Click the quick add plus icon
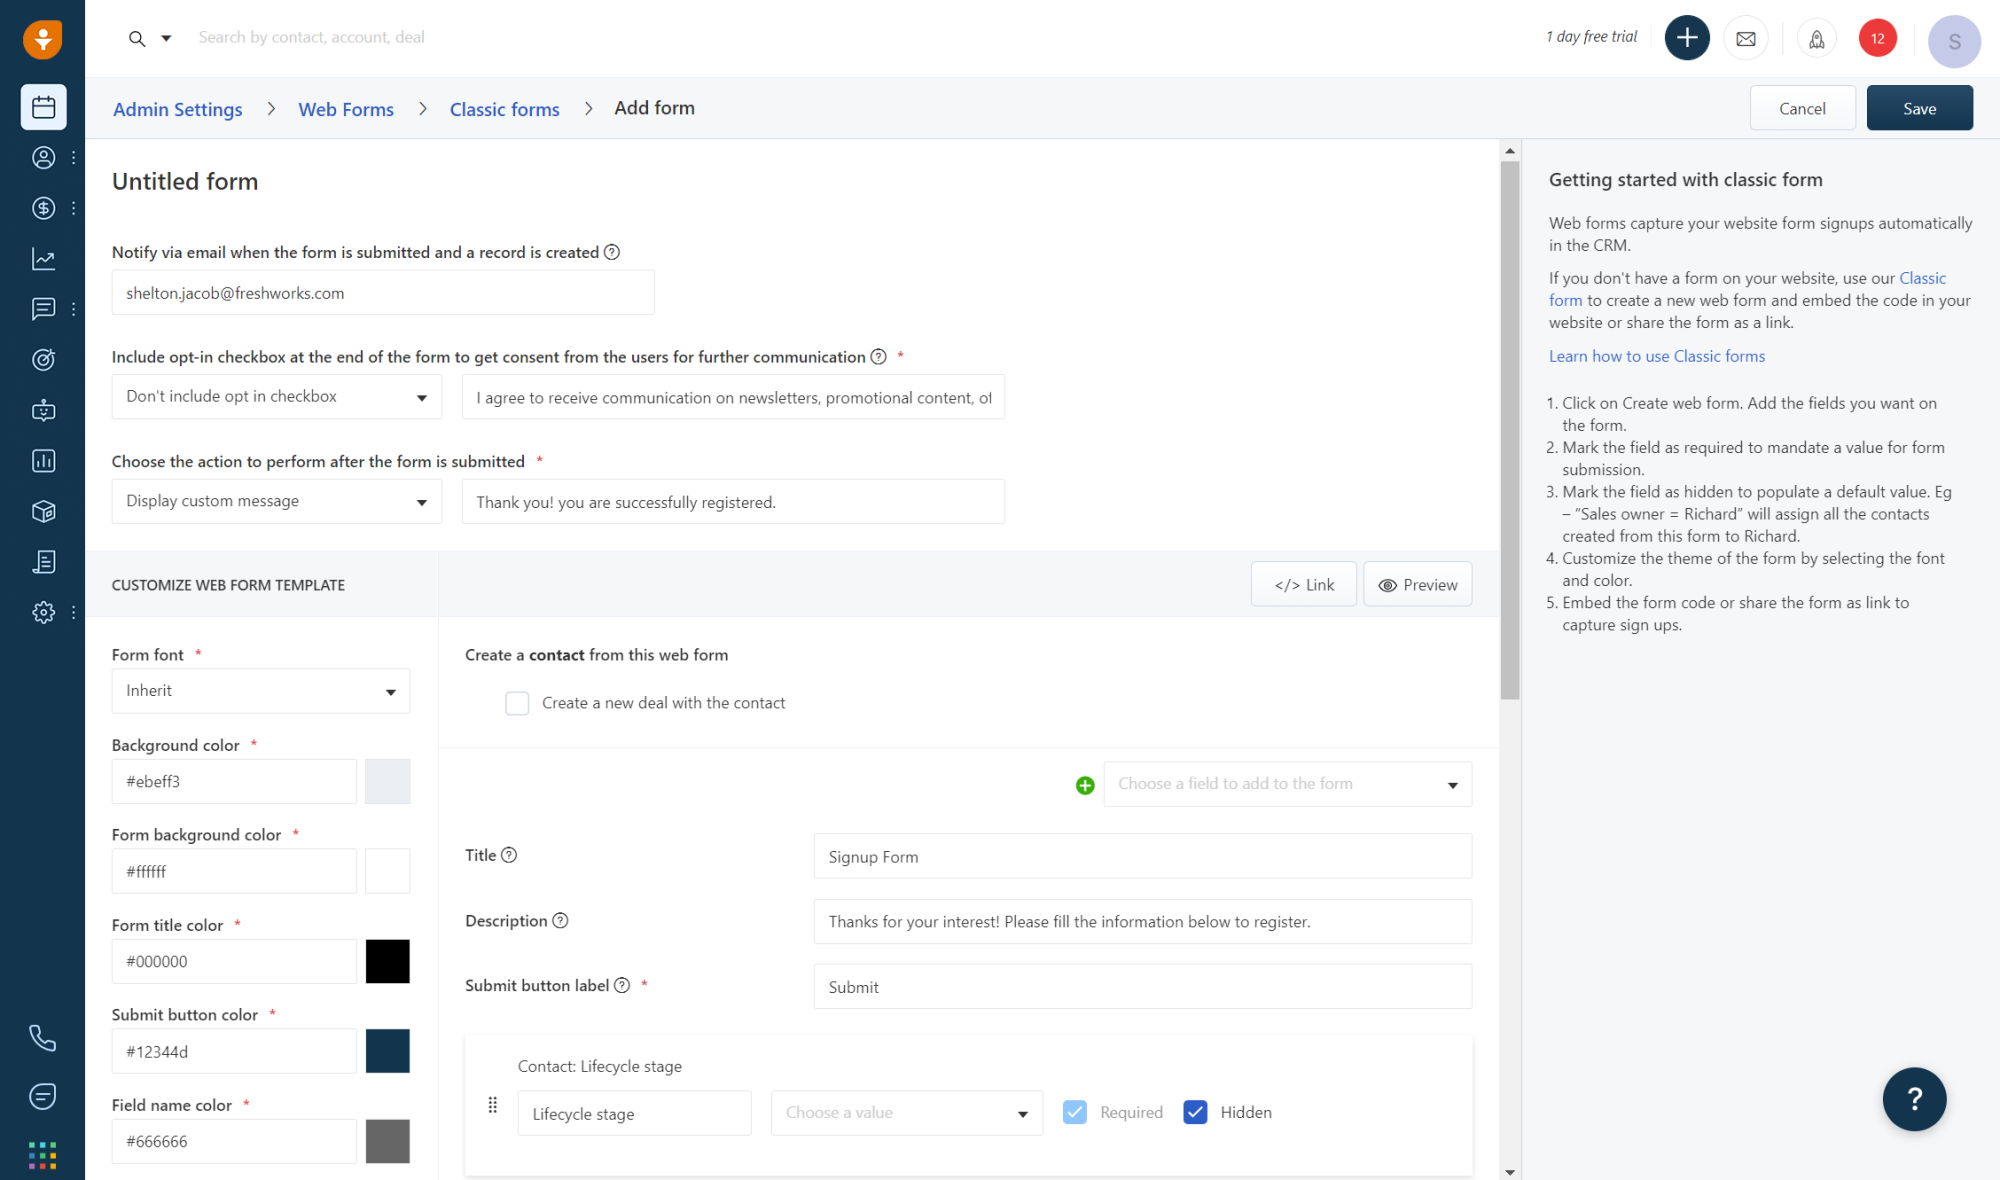This screenshot has width=2000, height=1180. (x=1686, y=38)
